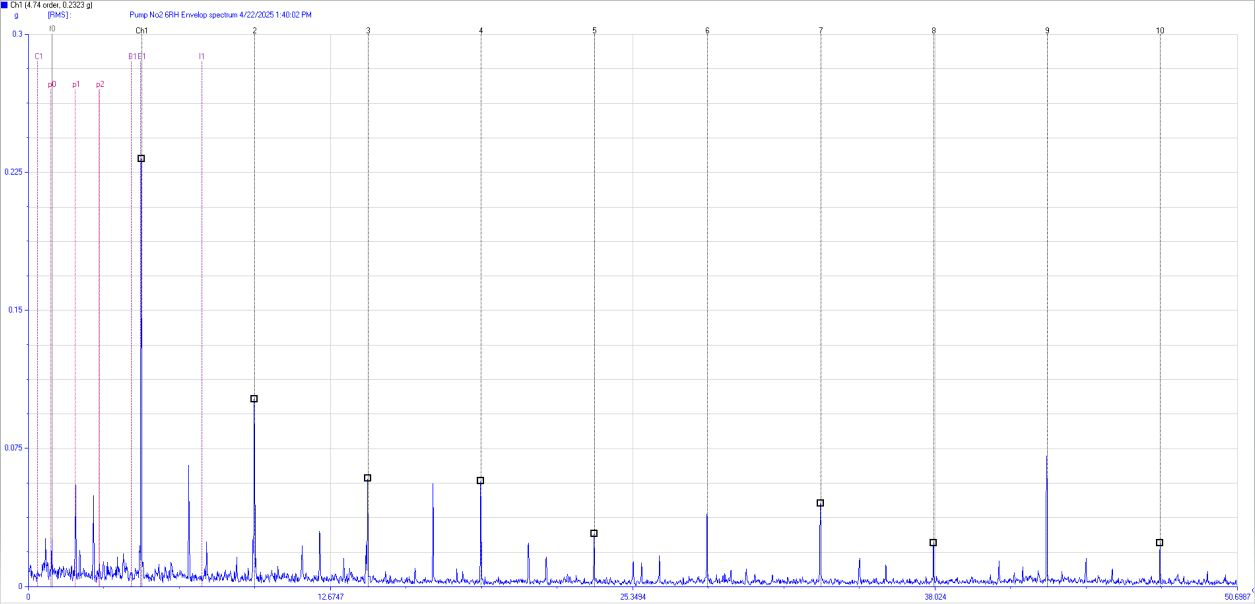Click the [RMS] detection label

coord(58,16)
